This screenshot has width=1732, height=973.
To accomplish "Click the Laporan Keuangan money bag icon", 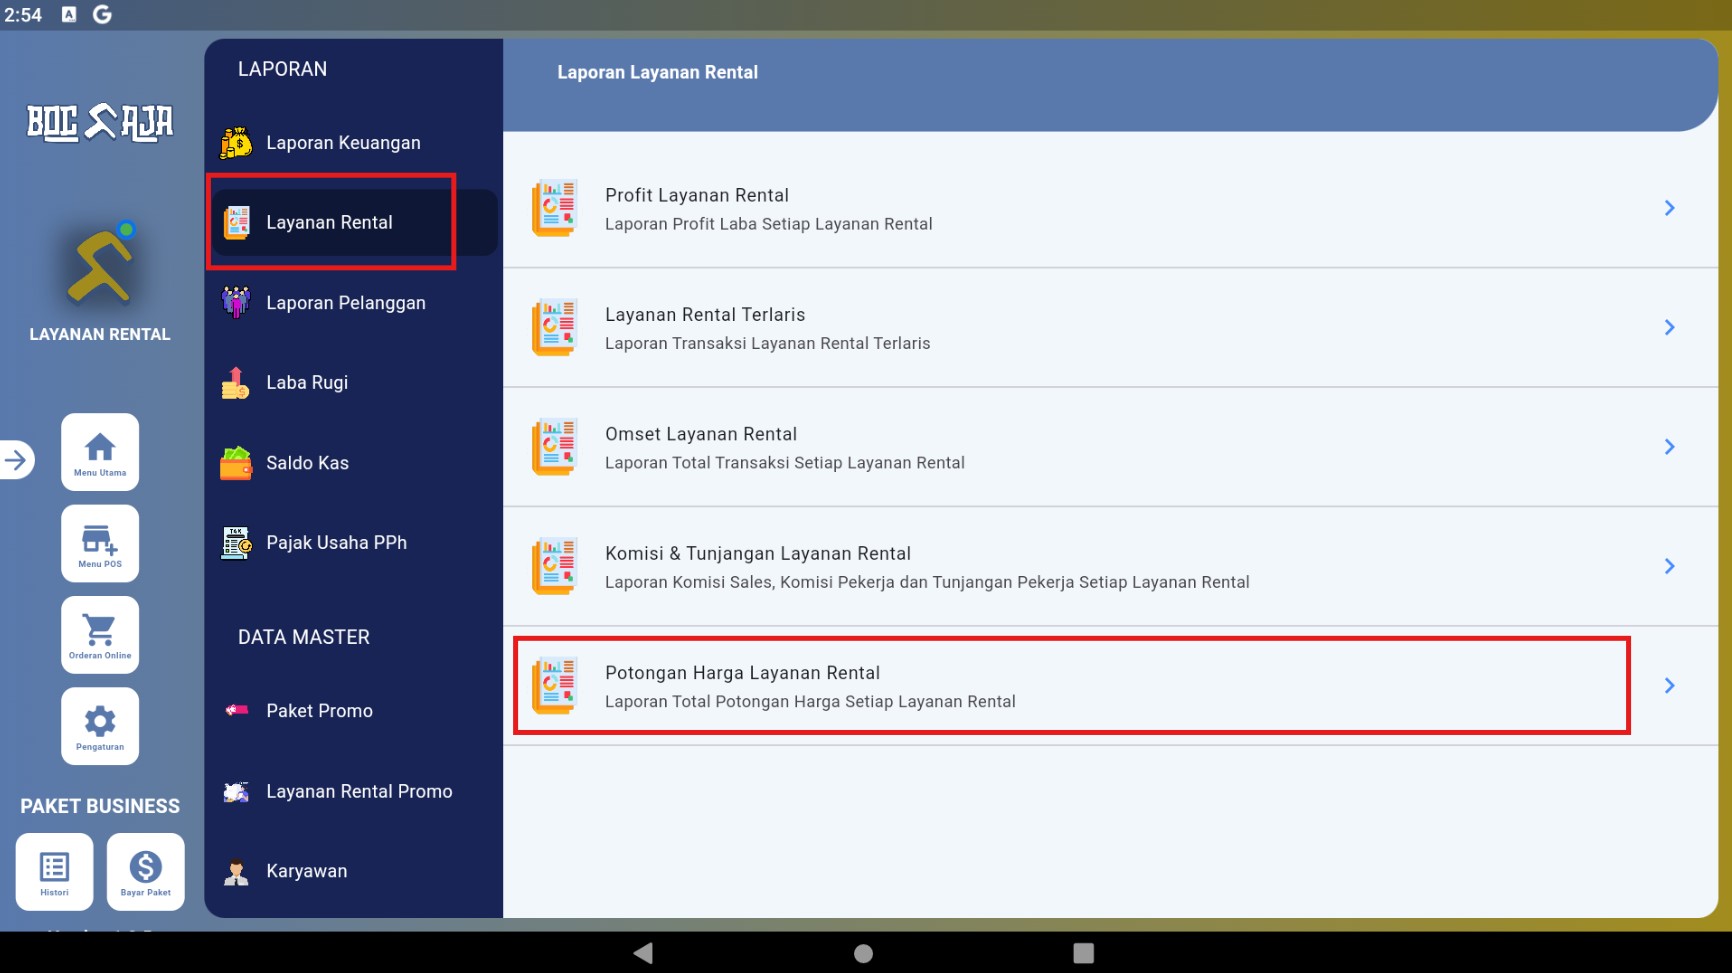I will click(236, 143).
